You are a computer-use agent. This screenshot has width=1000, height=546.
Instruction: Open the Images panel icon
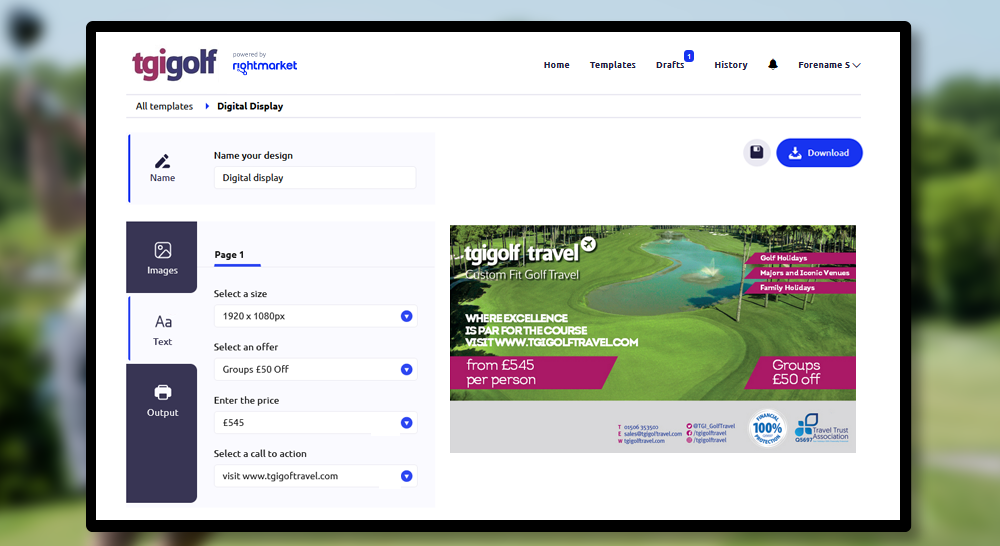(163, 250)
